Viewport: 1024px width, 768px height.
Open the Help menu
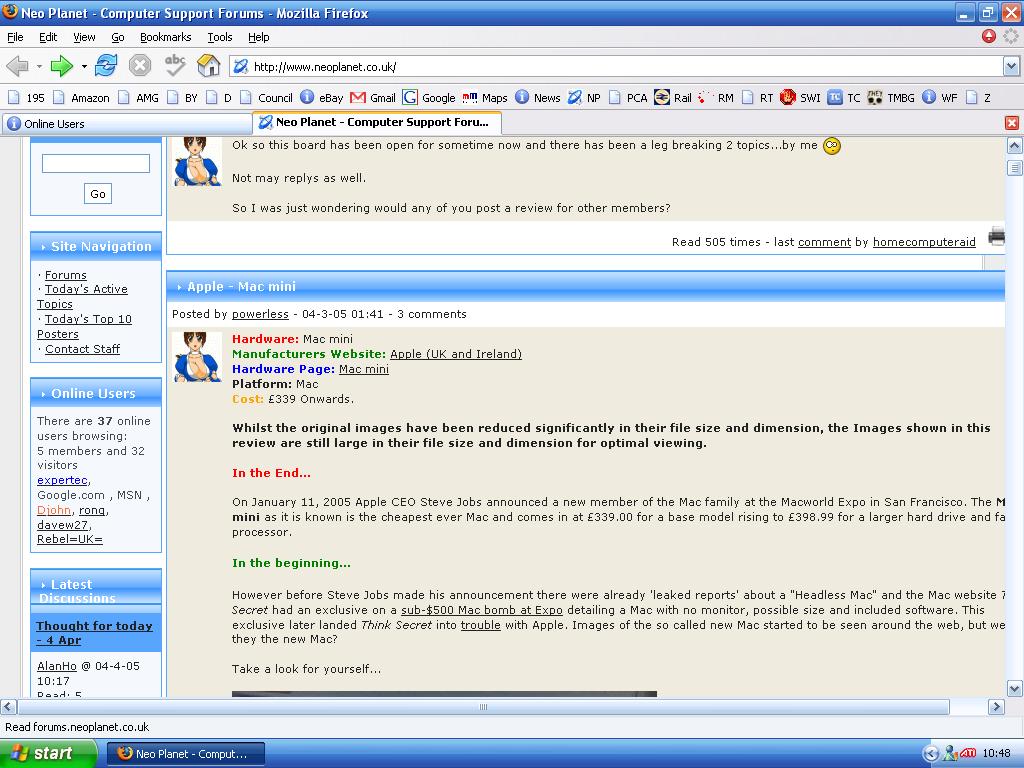point(259,37)
